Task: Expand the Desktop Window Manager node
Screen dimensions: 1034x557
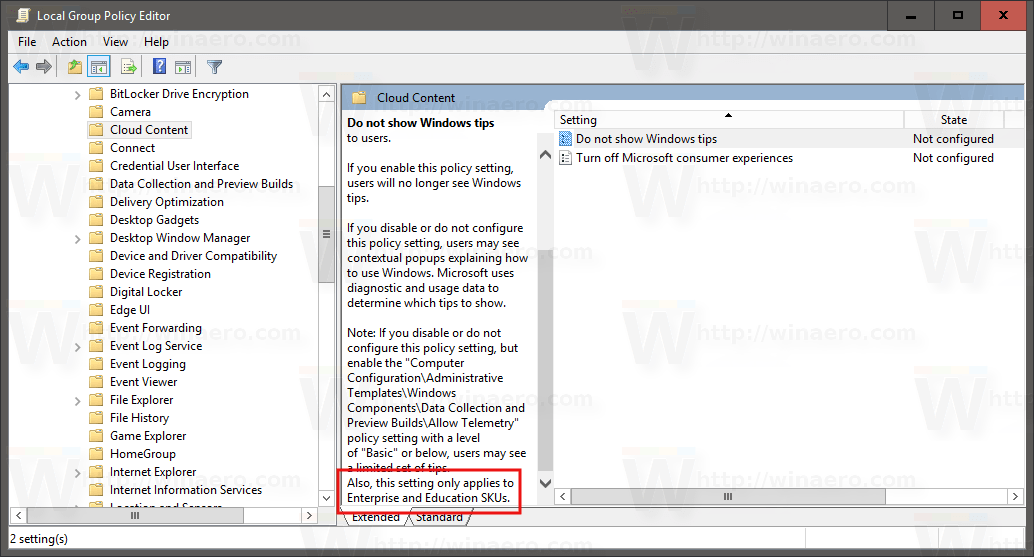Action: pos(77,239)
